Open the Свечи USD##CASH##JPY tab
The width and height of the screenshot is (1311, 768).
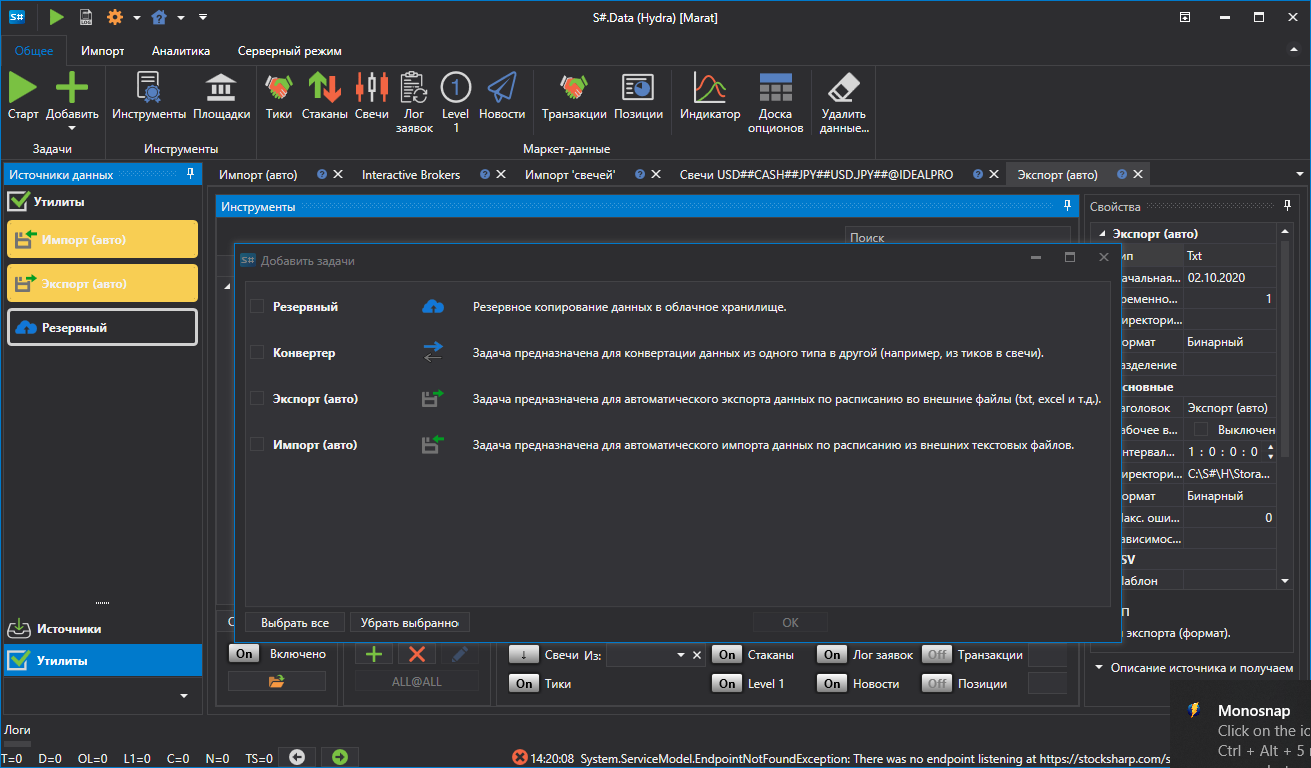click(x=816, y=174)
